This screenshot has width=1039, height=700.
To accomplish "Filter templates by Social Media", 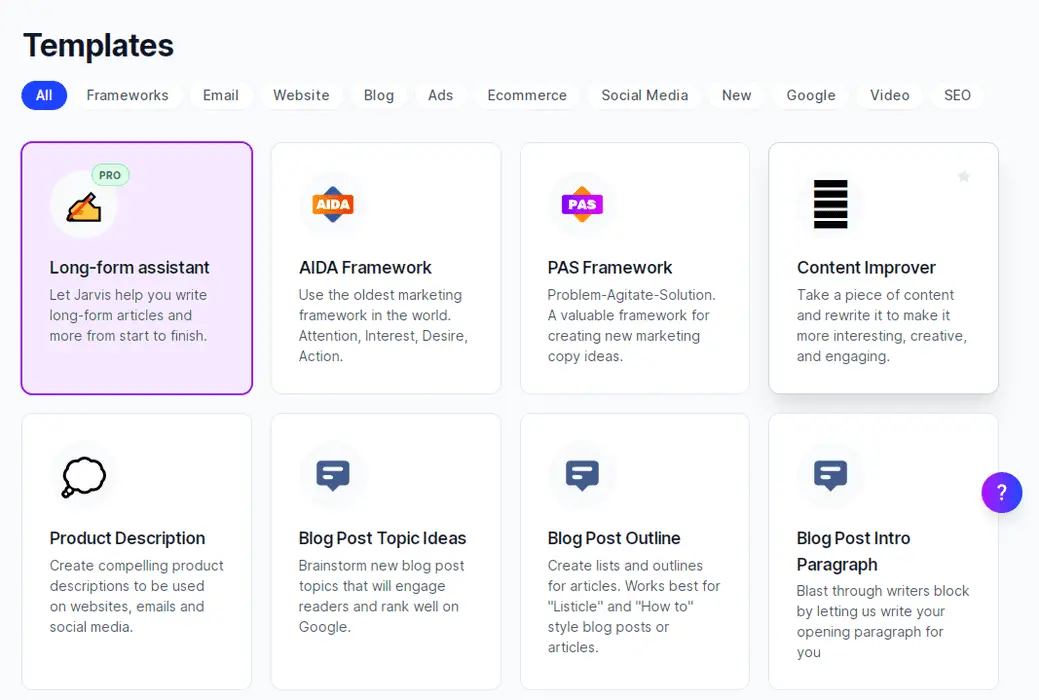I will [645, 95].
